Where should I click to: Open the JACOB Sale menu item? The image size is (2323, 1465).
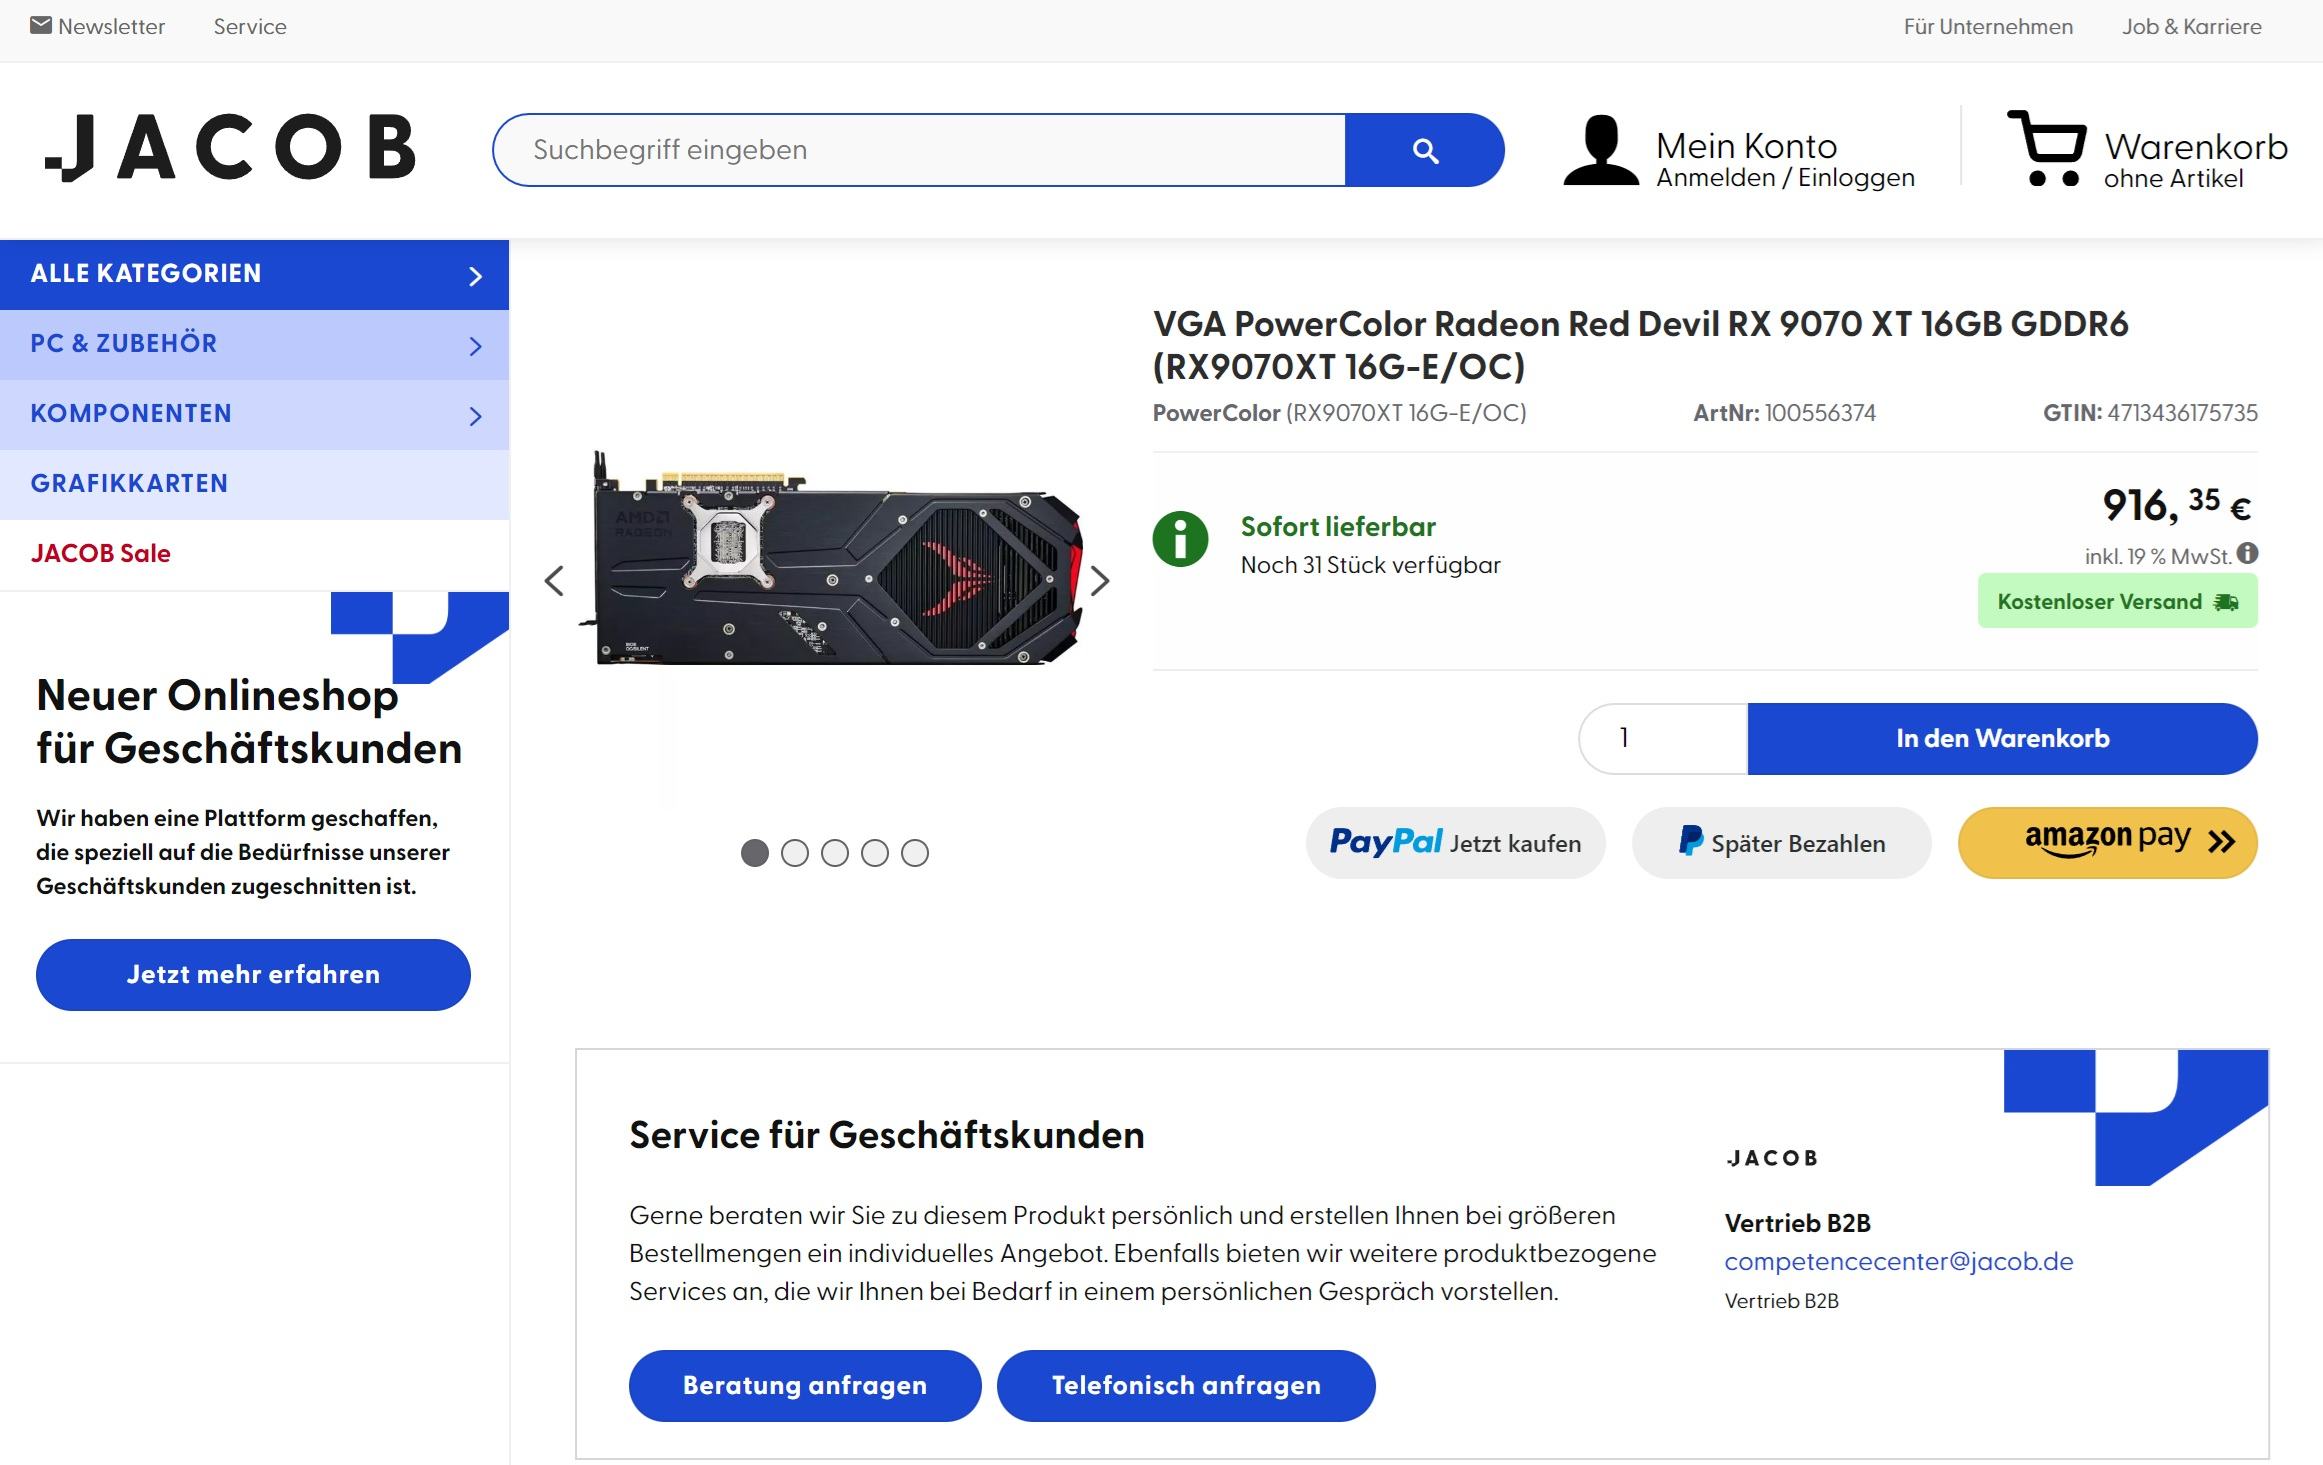coord(101,554)
